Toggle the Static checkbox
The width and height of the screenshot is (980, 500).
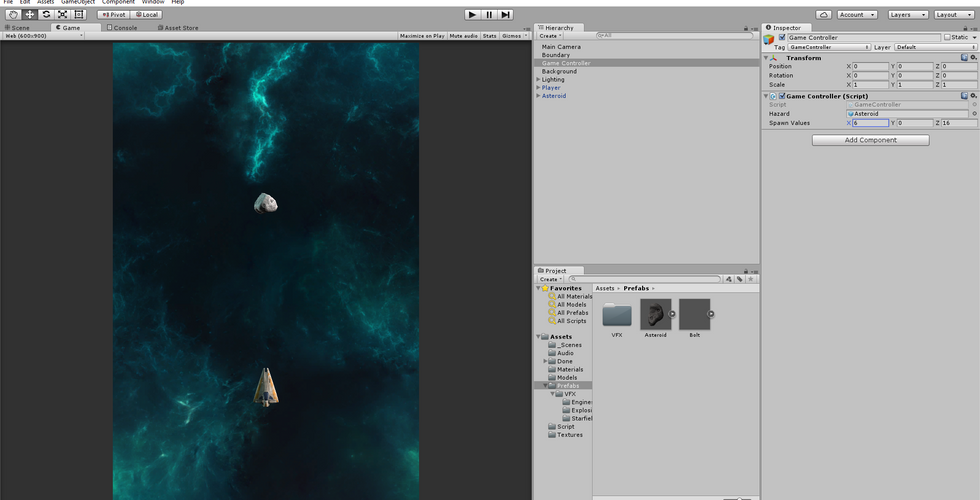tap(947, 37)
